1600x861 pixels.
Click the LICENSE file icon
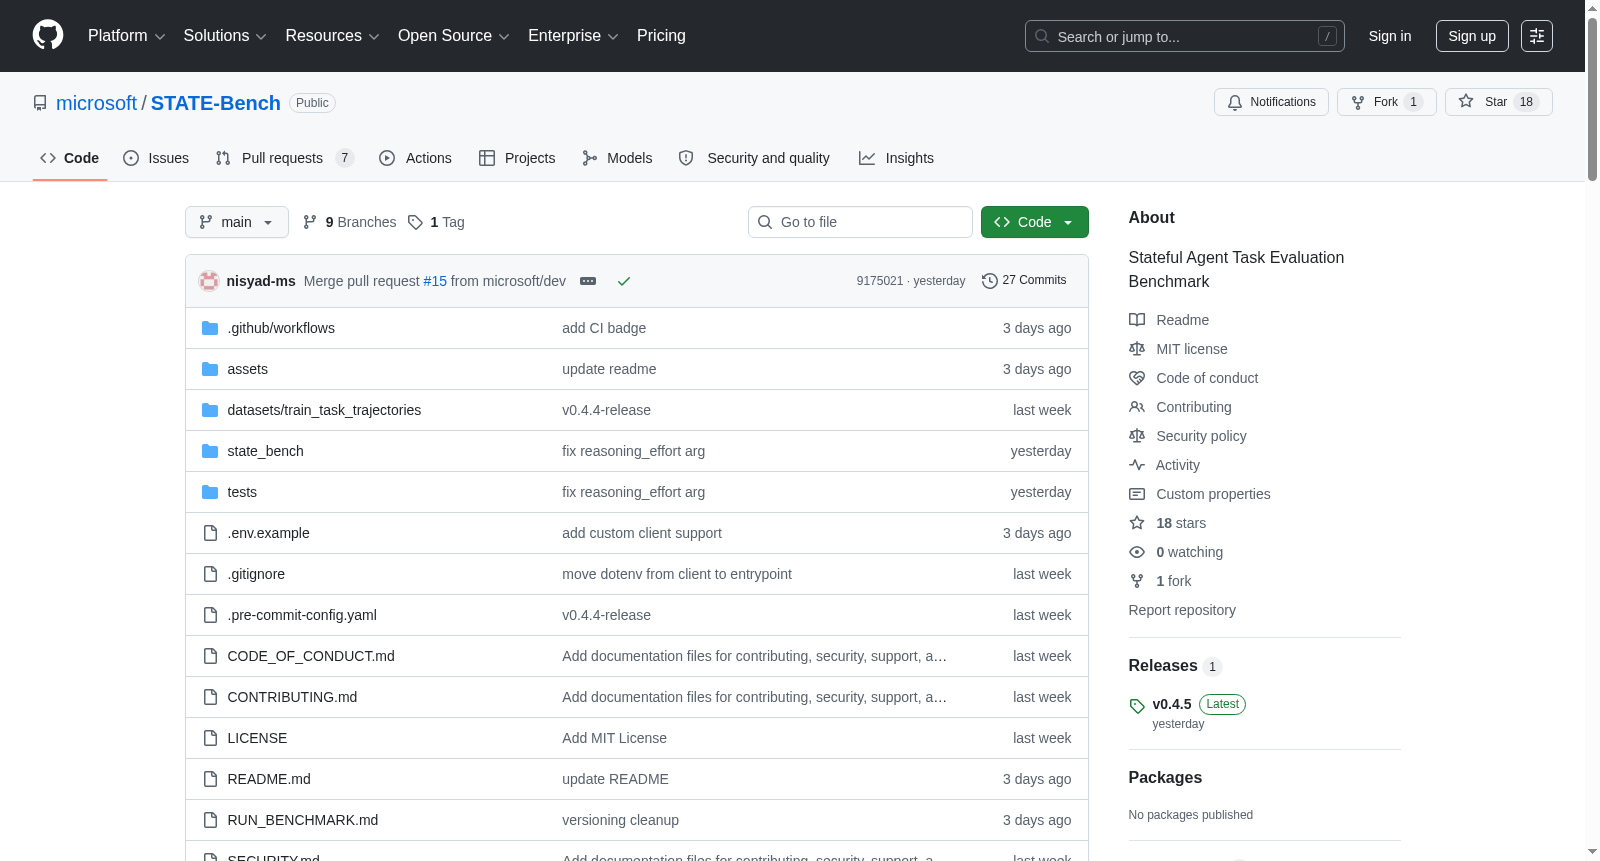(x=210, y=738)
